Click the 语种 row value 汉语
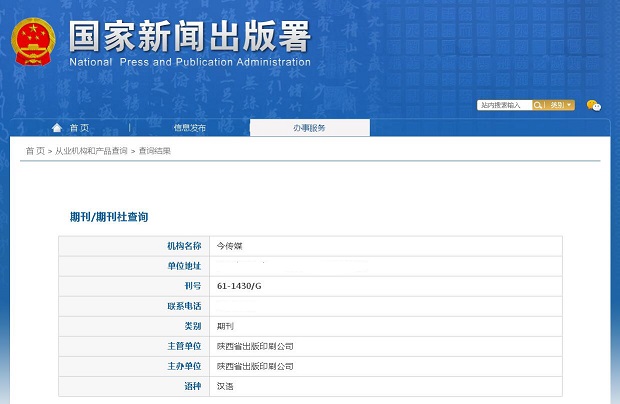The image size is (620, 404). [x=225, y=386]
